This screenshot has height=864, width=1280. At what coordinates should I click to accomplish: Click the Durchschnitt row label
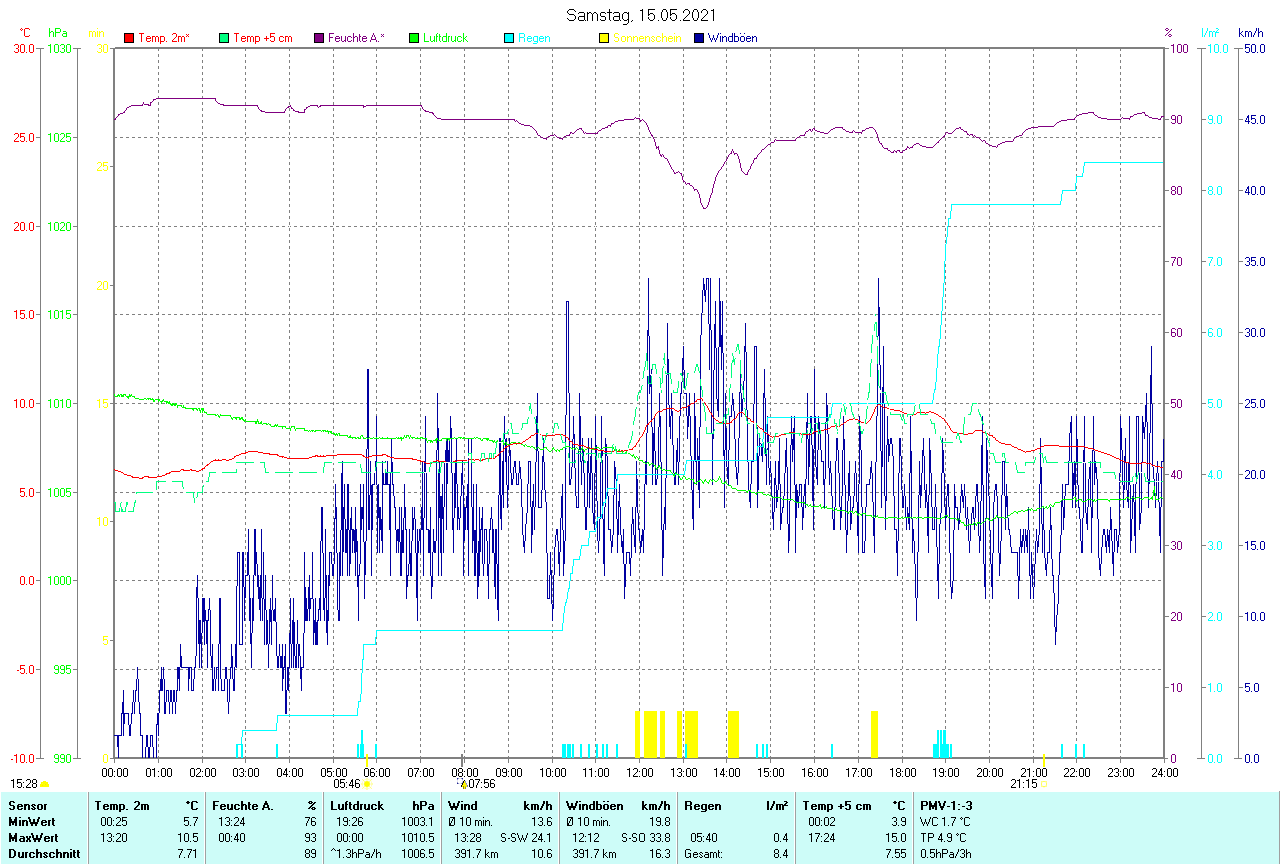coord(43,853)
